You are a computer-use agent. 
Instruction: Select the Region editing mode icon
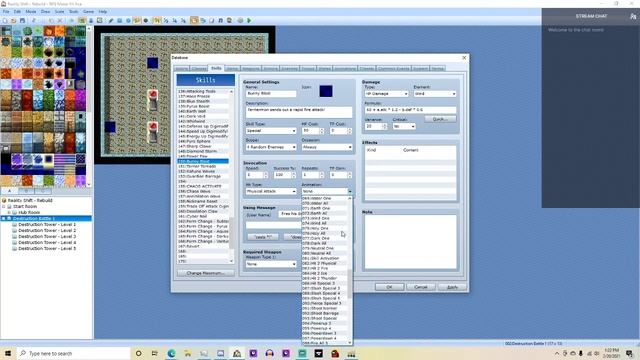coord(100,20)
